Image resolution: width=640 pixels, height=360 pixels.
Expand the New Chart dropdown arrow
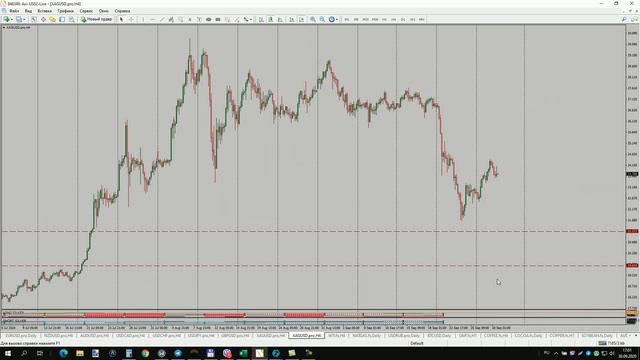[12, 19]
